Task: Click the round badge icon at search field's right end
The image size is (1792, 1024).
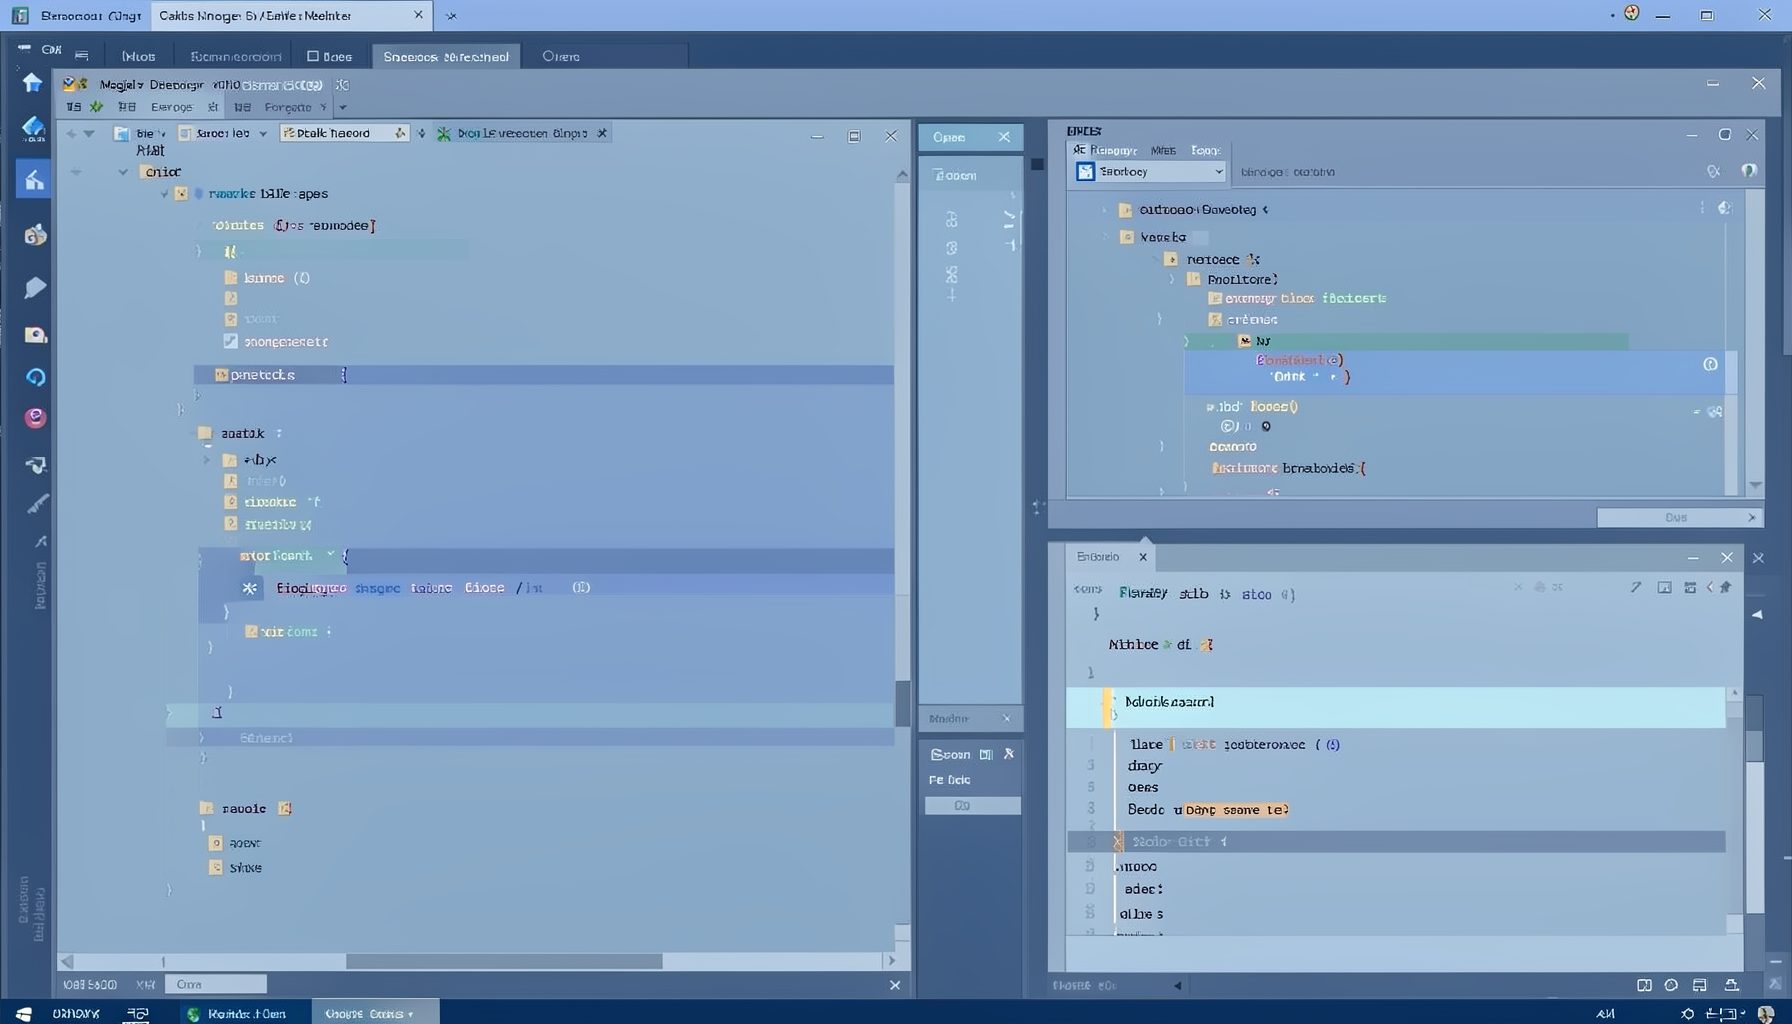Action: click(x=1749, y=171)
